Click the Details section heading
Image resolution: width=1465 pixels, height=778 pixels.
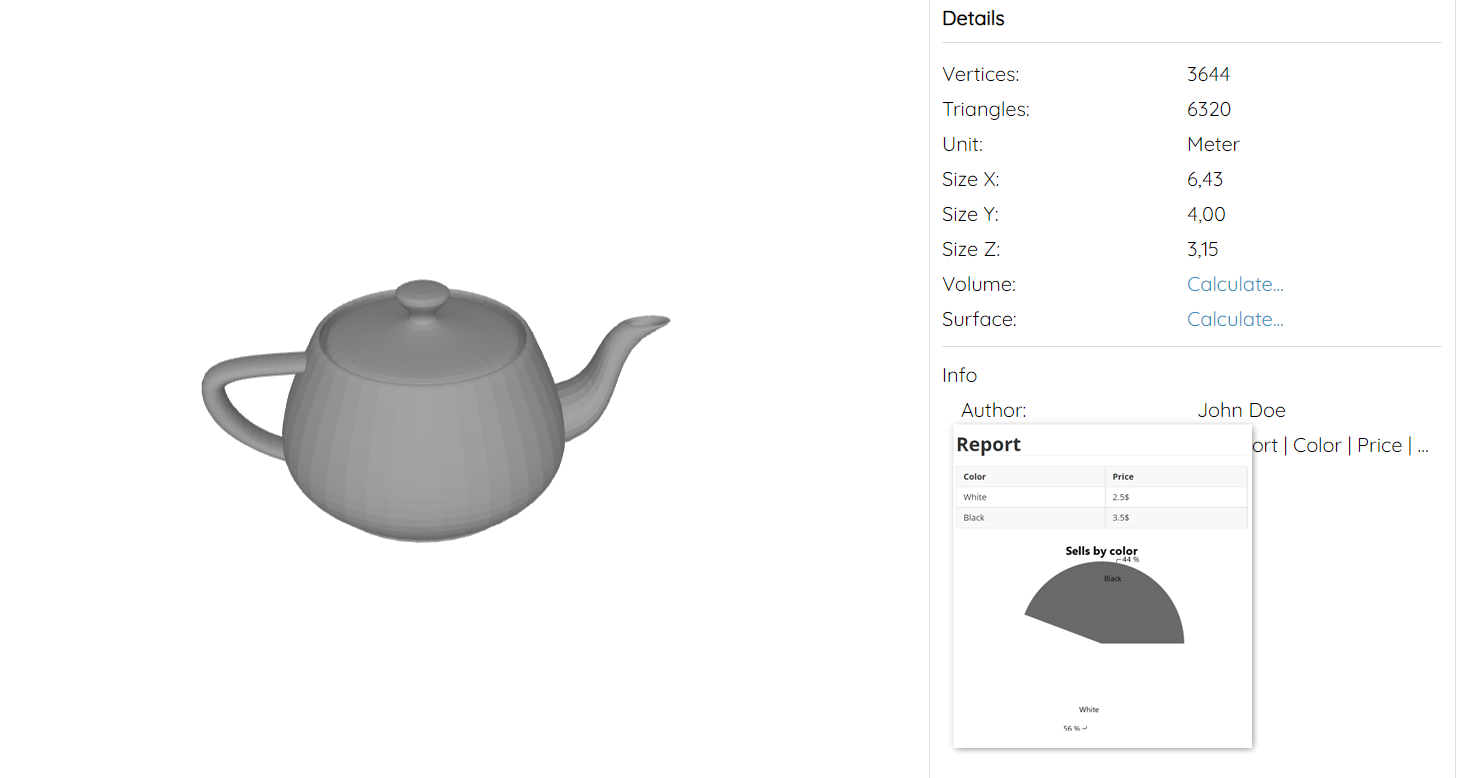click(972, 18)
